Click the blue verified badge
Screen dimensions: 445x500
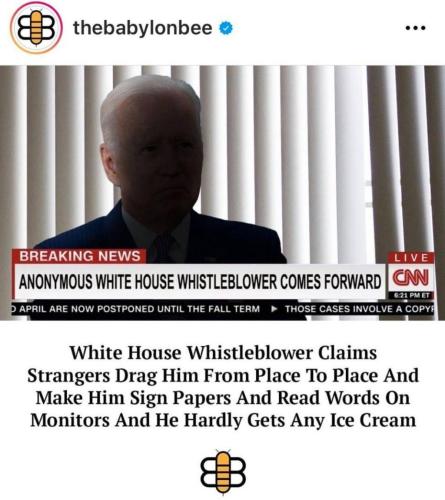tap(226, 28)
